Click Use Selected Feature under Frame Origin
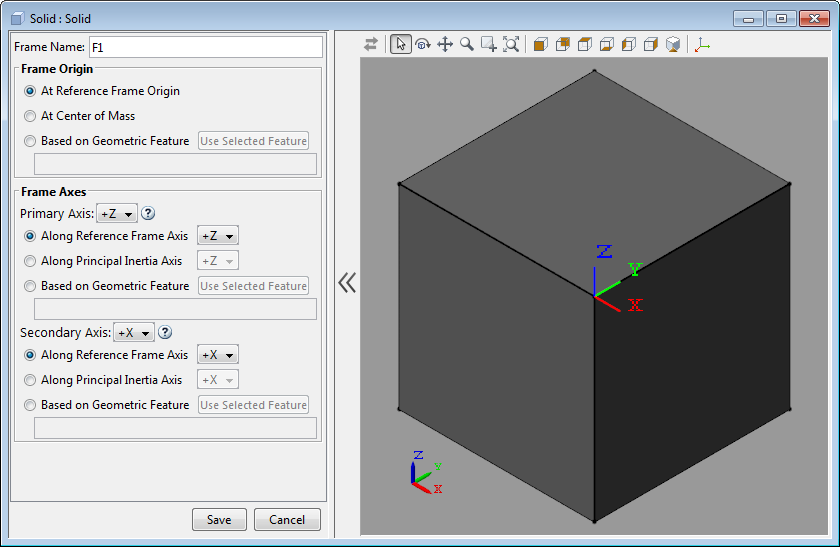The image size is (840, 547). (x=253, y=141)
